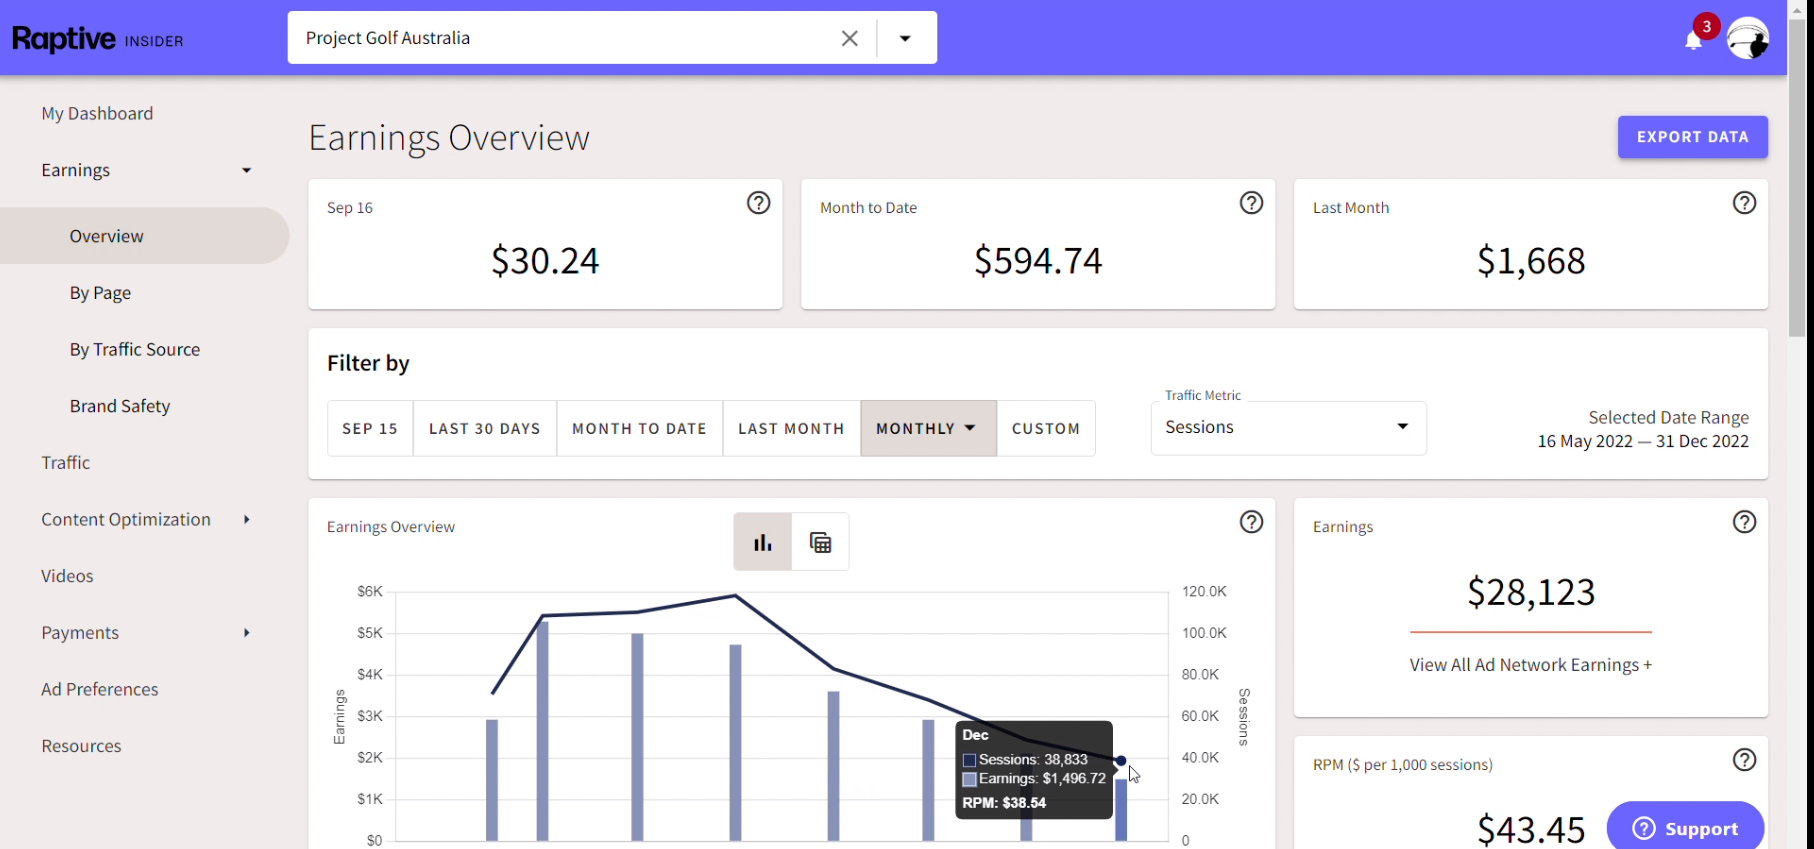The width and height of the screenshot is (1814, 849).
Task: Open the site selector dropdown arrow
Action: point(905,38)
